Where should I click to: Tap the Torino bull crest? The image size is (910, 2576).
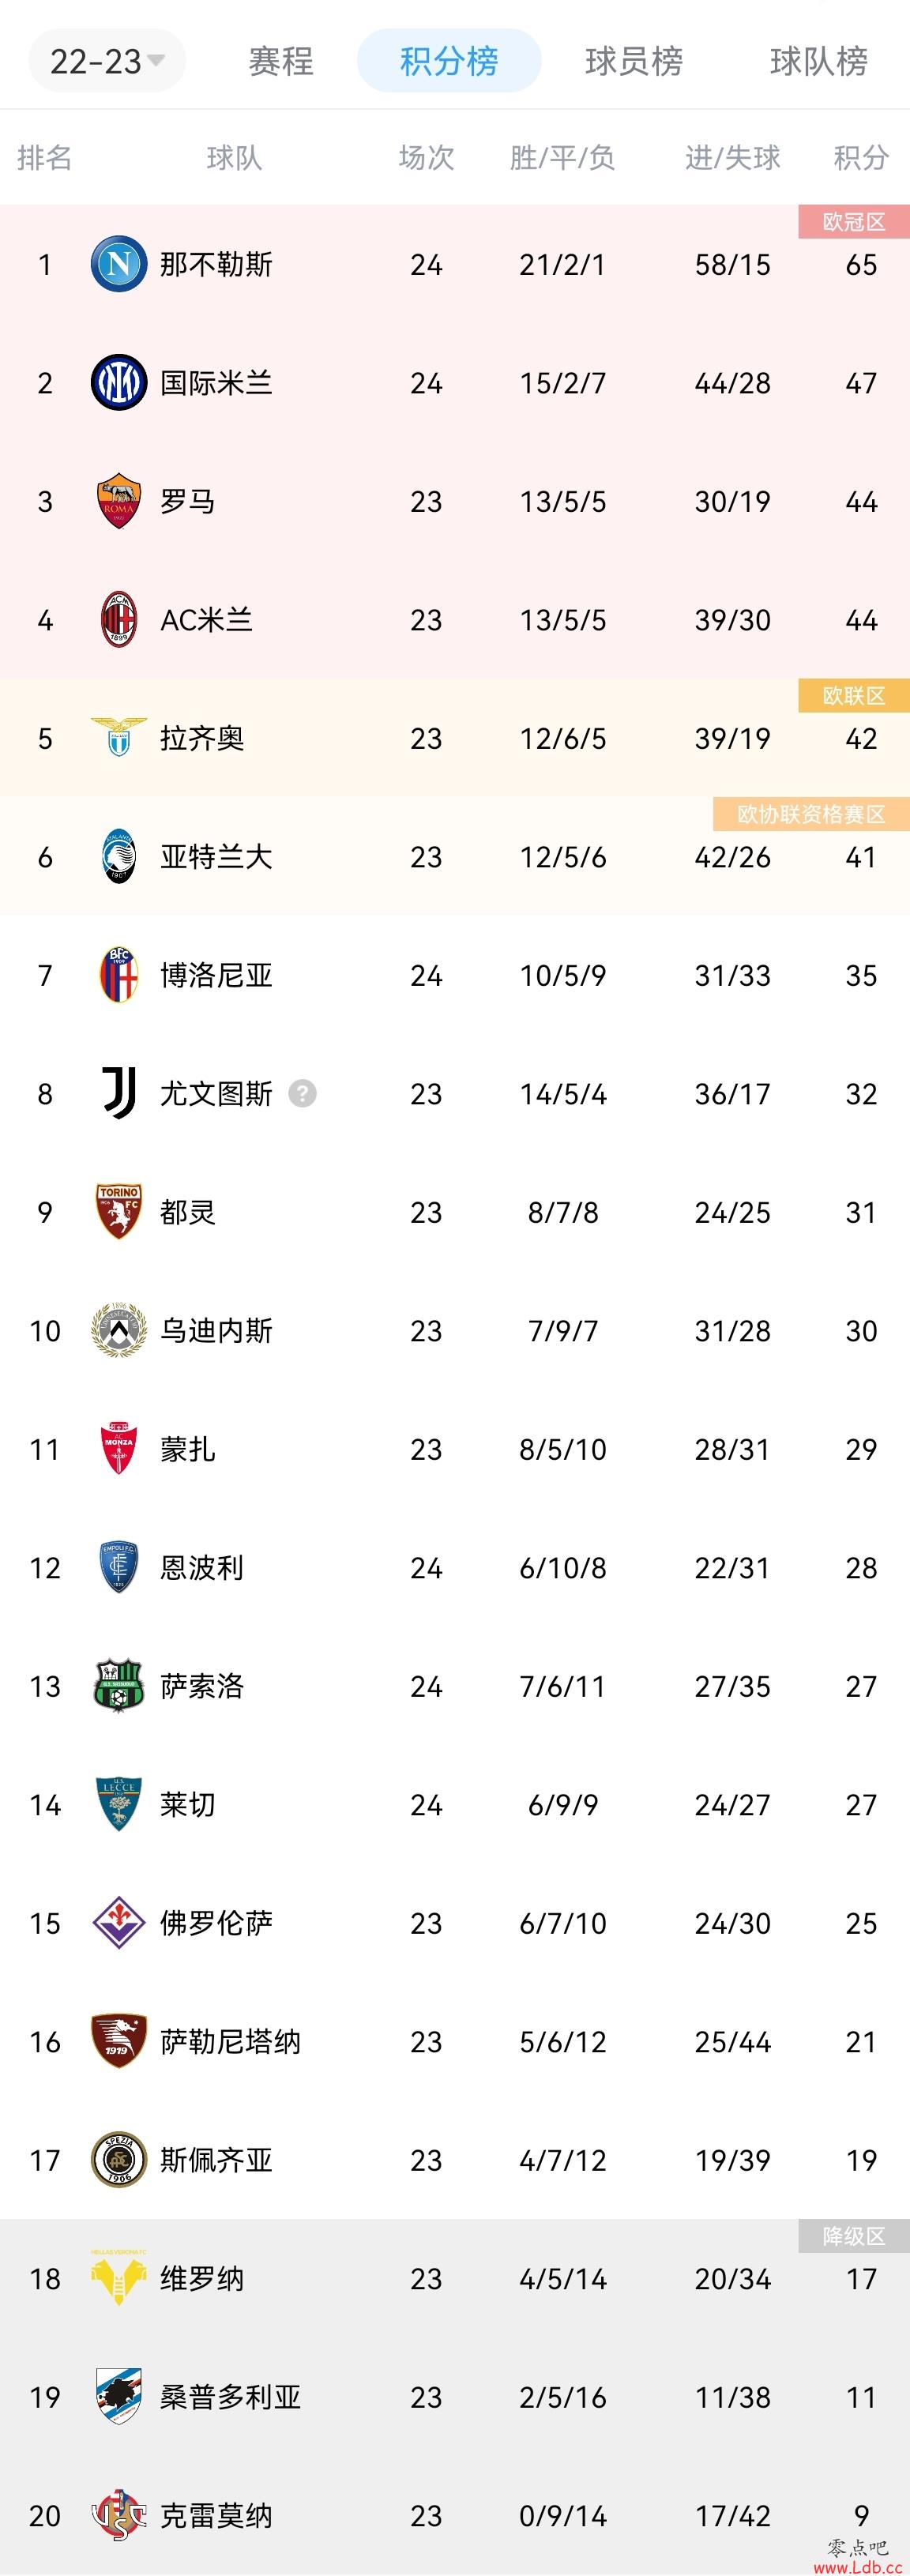pos(118,1212)
